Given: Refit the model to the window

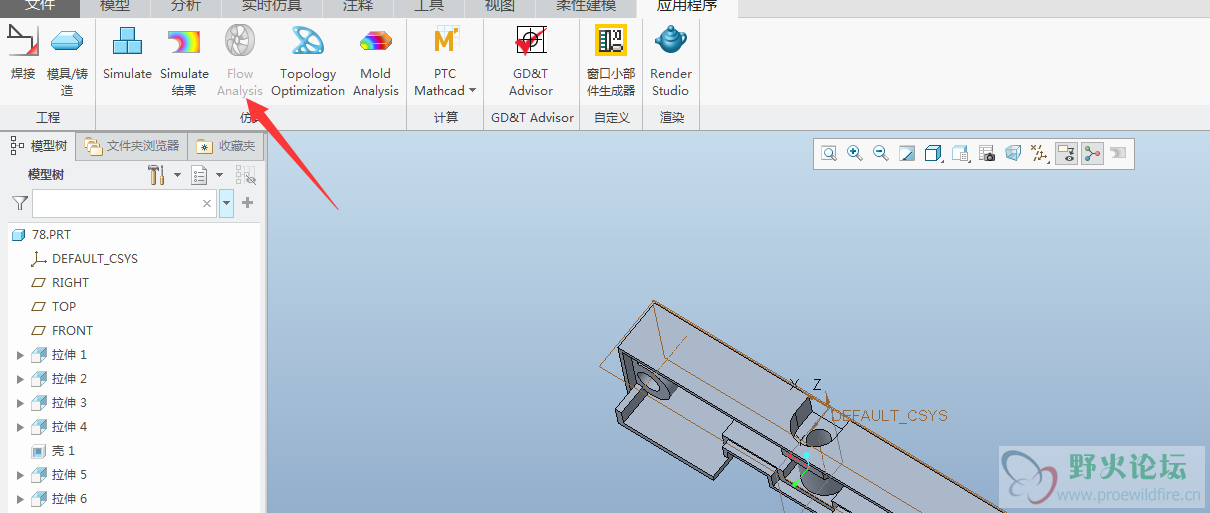Looking at the screenshot, I should pyautogui.click(x=829, y=153).
